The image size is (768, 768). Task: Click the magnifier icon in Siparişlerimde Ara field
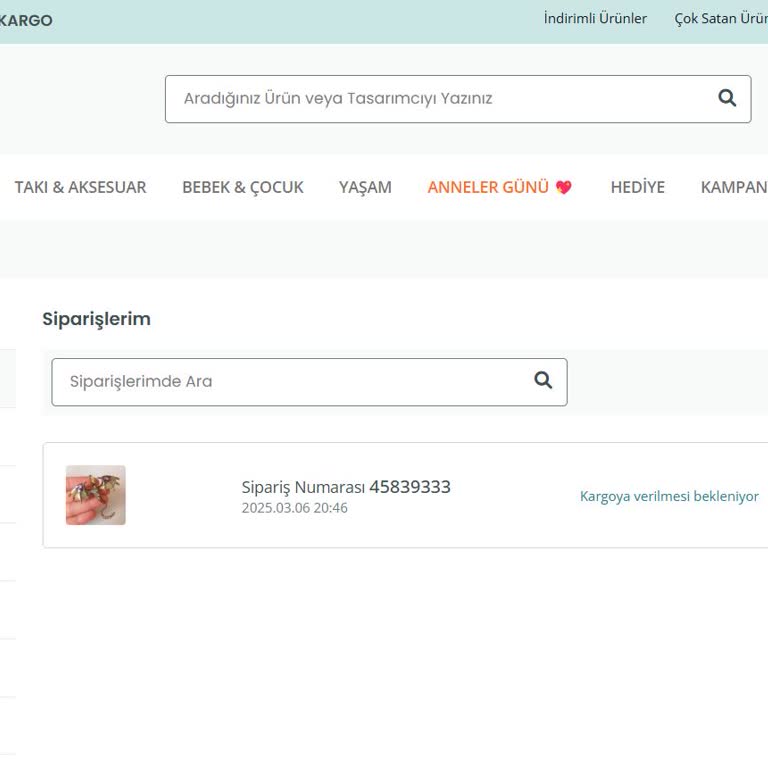coord(543,380)
